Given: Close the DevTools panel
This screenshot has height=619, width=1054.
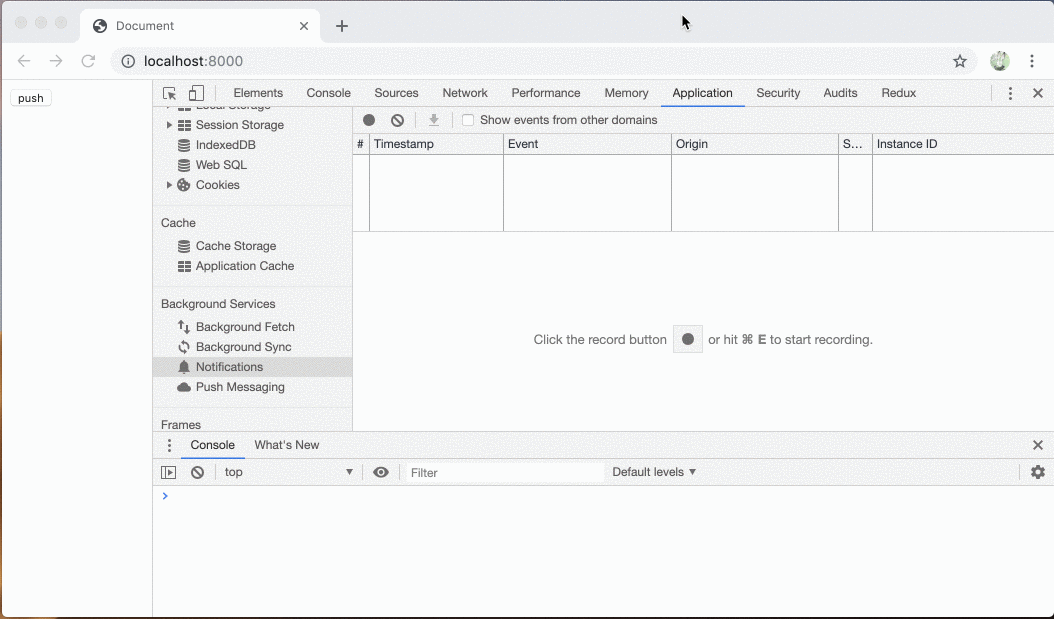Looking at the screenshot, I should pyautogui.click(x=1038, y=93).
